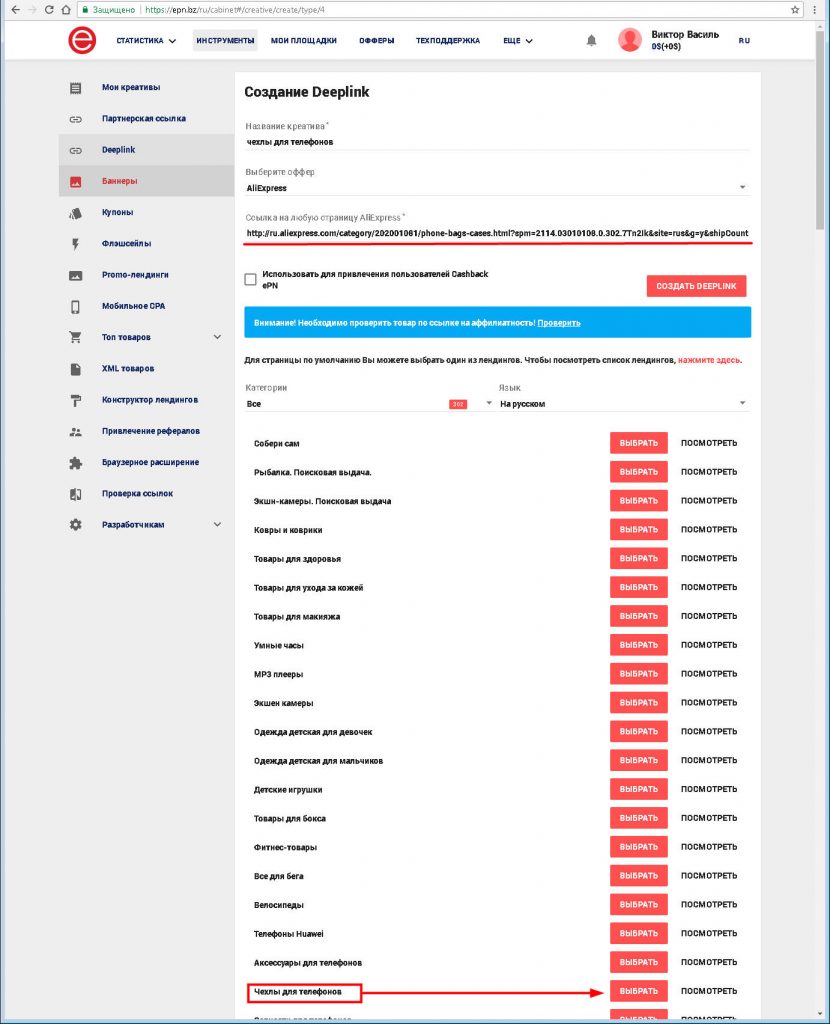Click the Мобильное CPA phone icon

(x=75, y=307)
